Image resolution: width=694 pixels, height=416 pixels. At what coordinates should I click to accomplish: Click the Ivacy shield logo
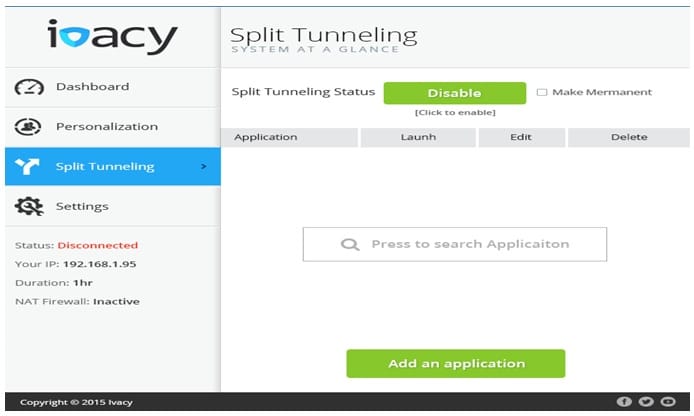(x=73, y=36)
